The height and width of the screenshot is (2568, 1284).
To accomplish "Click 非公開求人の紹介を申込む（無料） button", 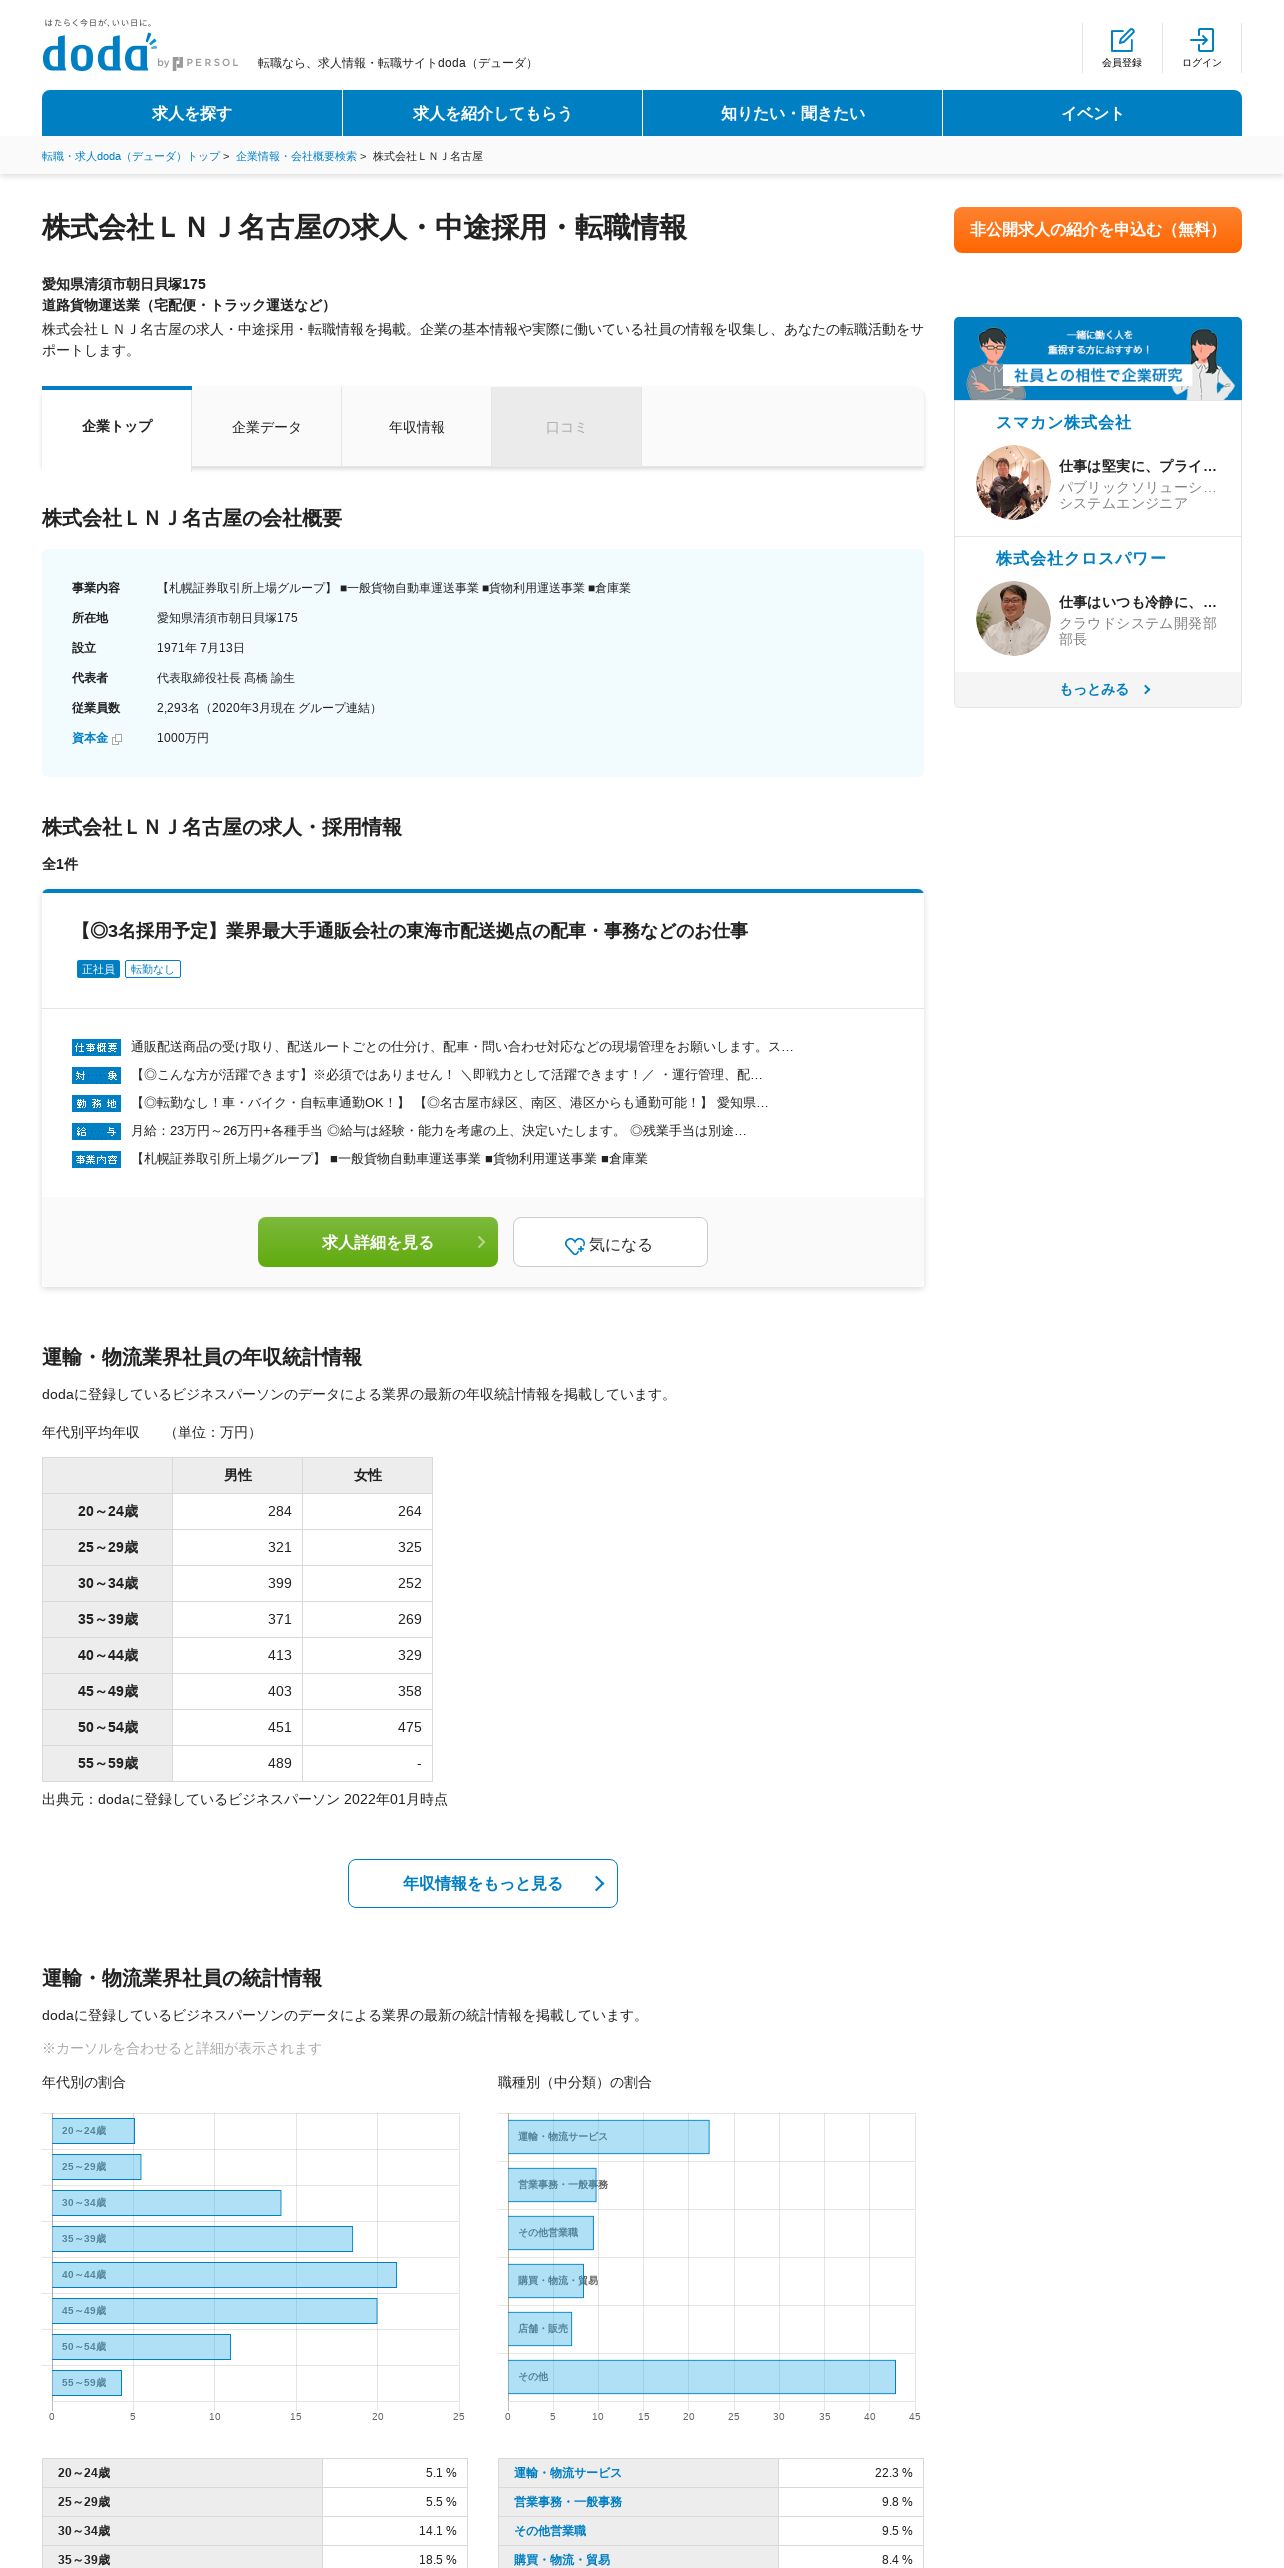I will coord(1098,230).
